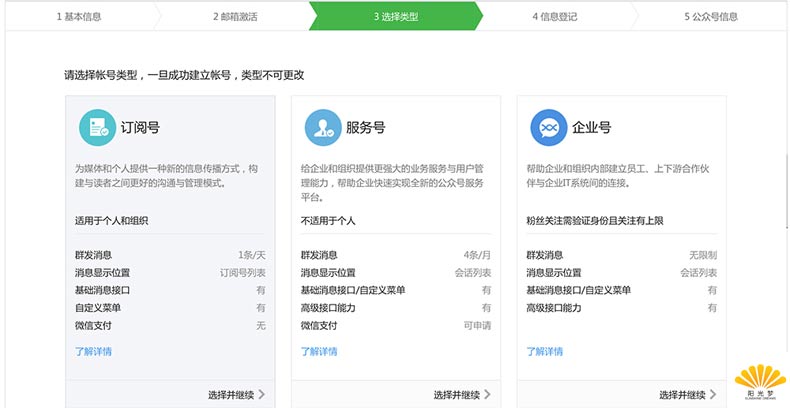The width and height of the screenshot is (790, 408).
Task: Open 了解详情 link under 企业号
Action: [x=545, y=352]
